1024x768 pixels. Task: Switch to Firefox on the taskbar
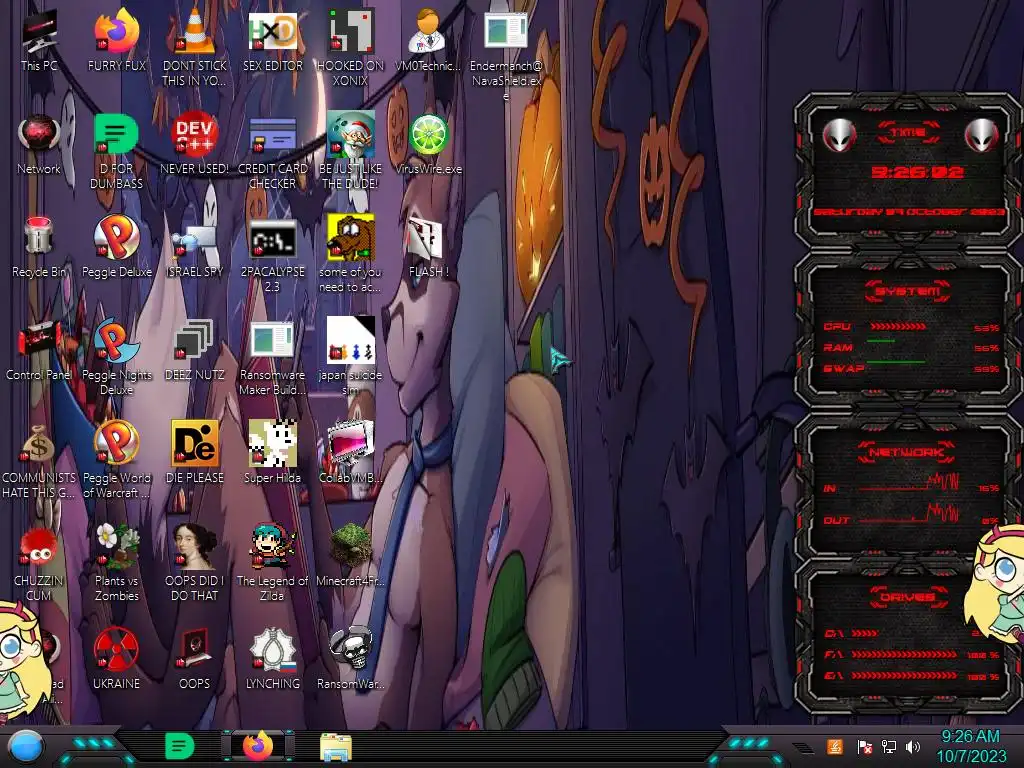[x=258, y=746]
